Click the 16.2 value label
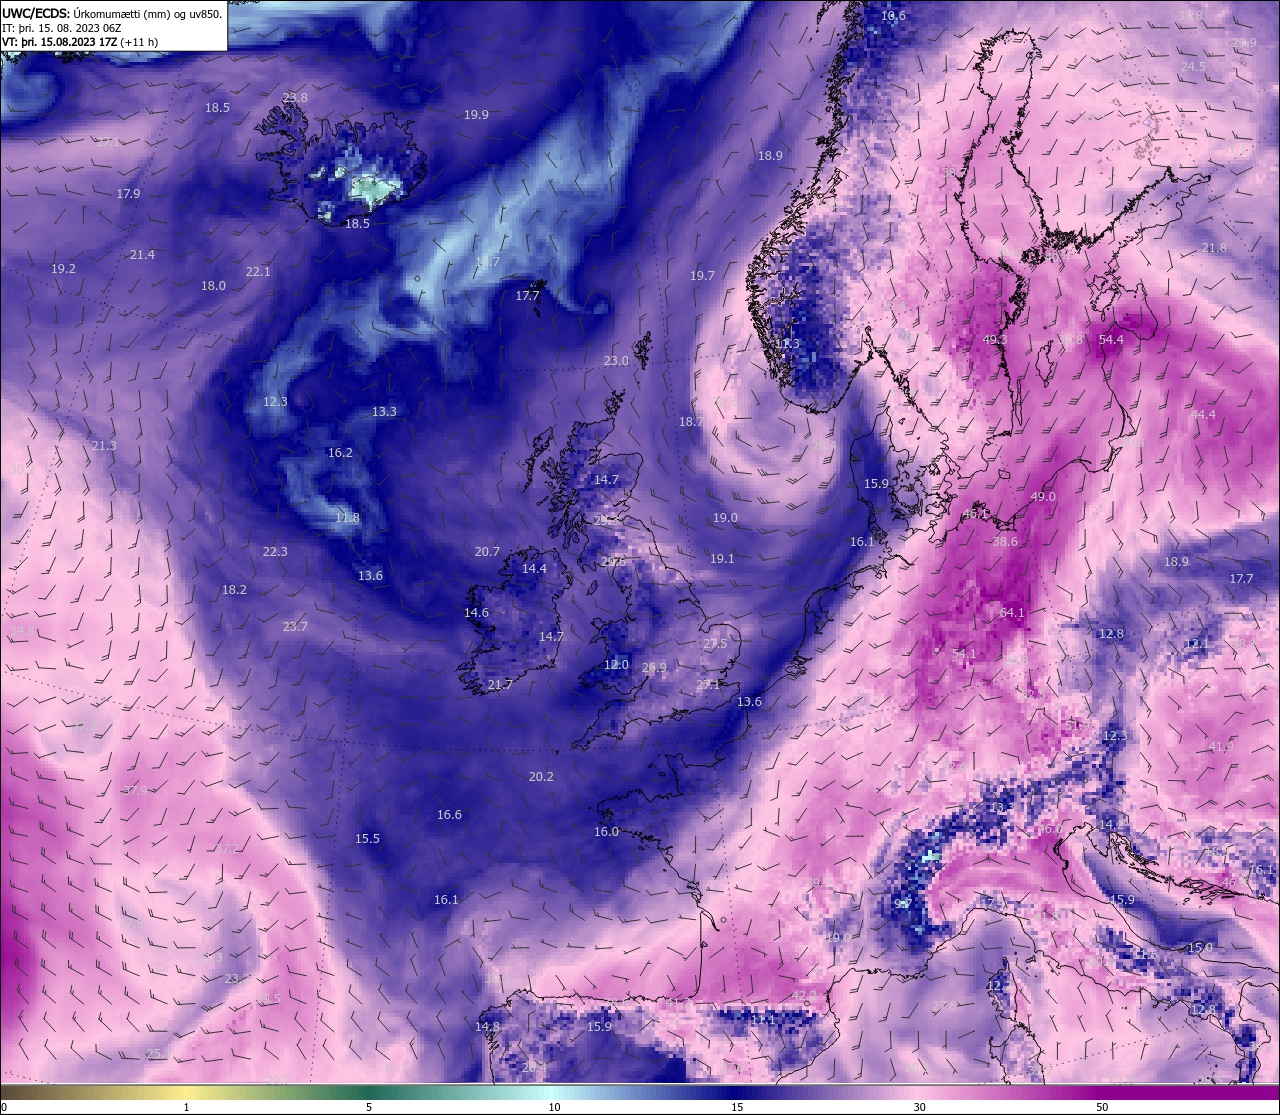 340,453
